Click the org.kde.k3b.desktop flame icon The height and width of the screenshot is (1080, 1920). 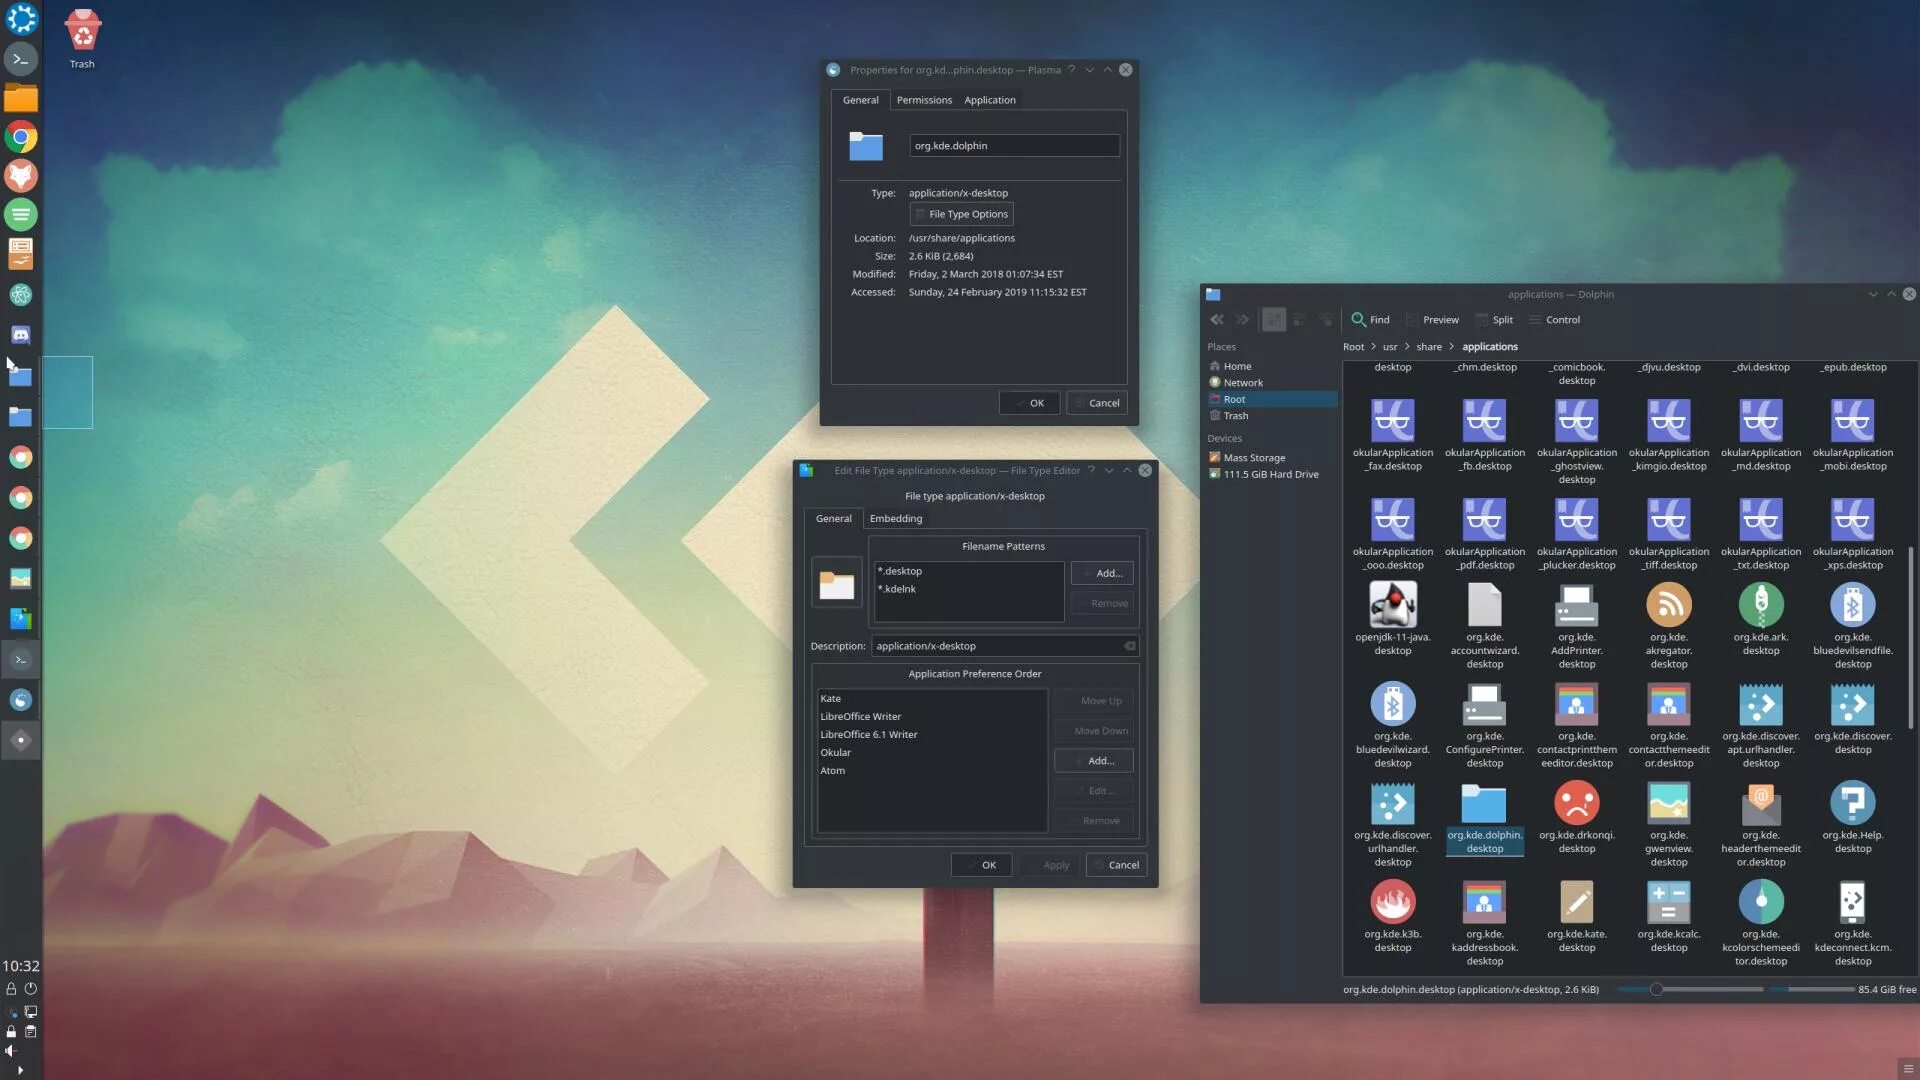[1392, 902]
